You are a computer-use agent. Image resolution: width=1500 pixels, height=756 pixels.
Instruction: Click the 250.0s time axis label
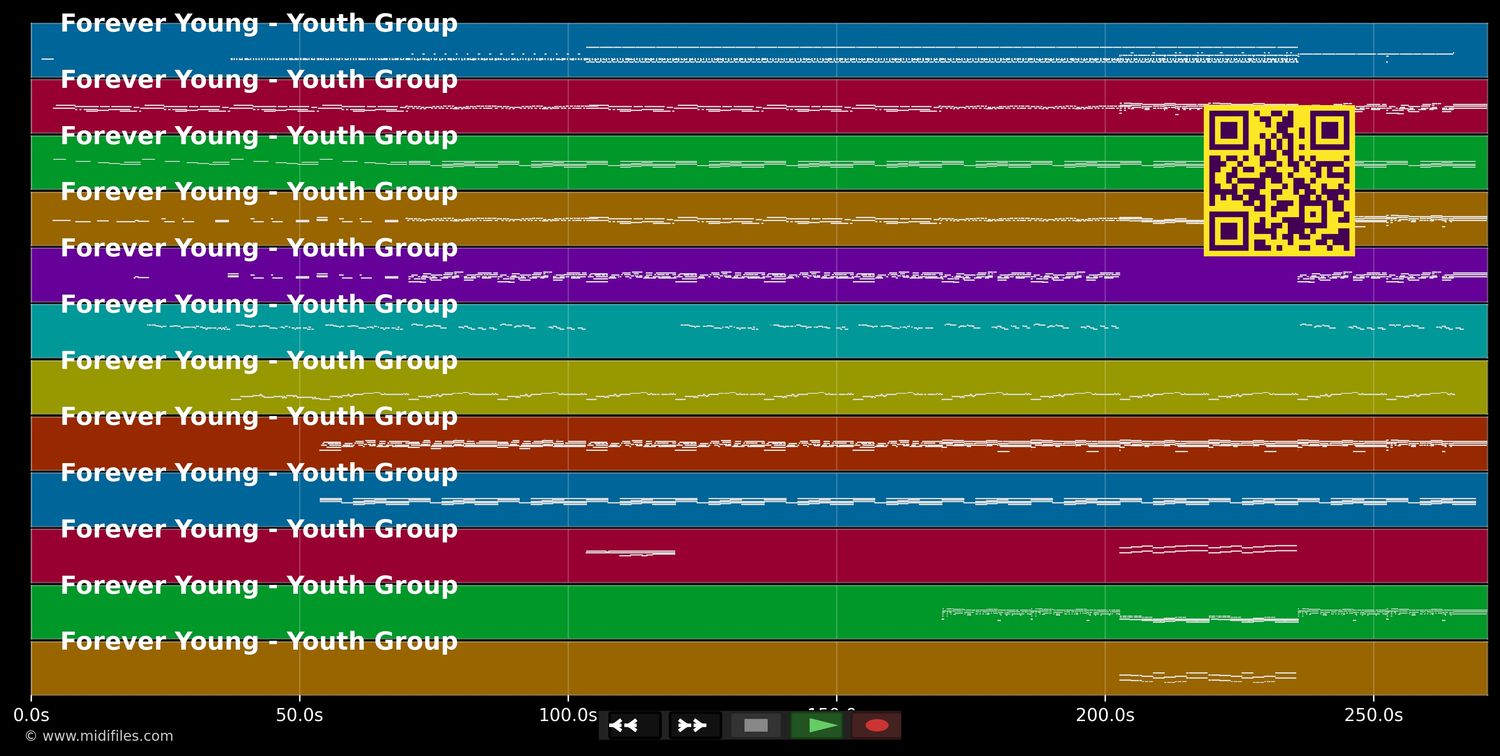pos(1373,715)
